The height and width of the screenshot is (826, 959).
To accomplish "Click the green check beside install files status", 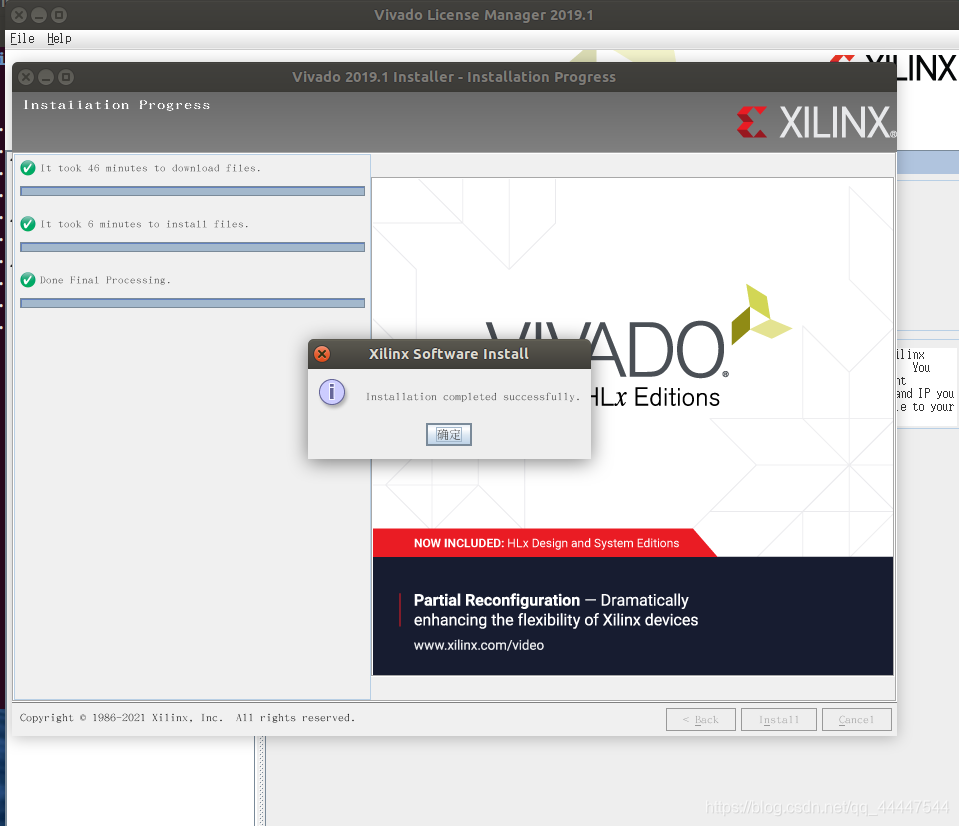I will click(27, 224).
